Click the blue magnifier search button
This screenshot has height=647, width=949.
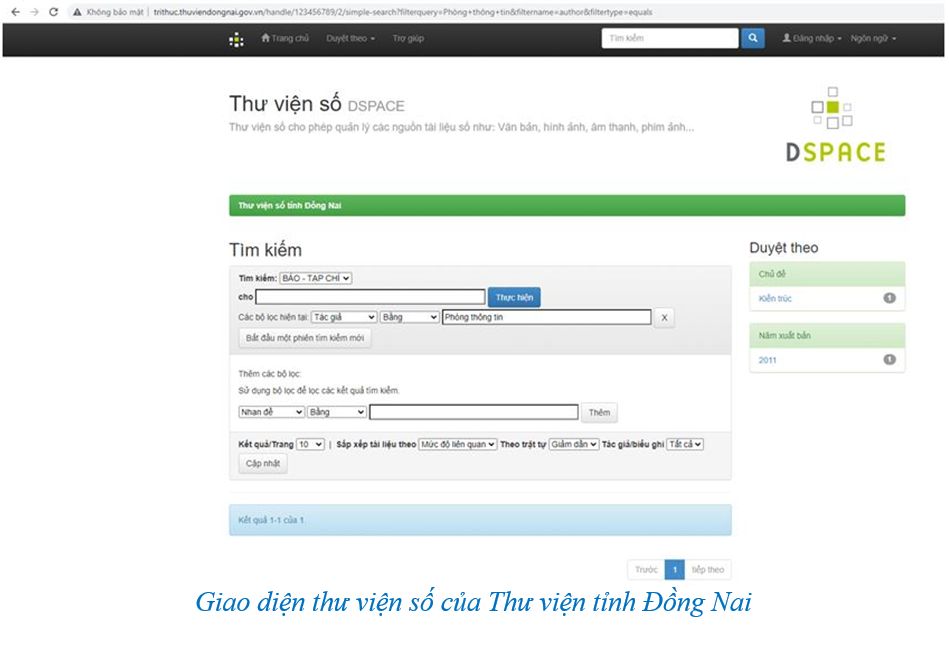(753, 38)
